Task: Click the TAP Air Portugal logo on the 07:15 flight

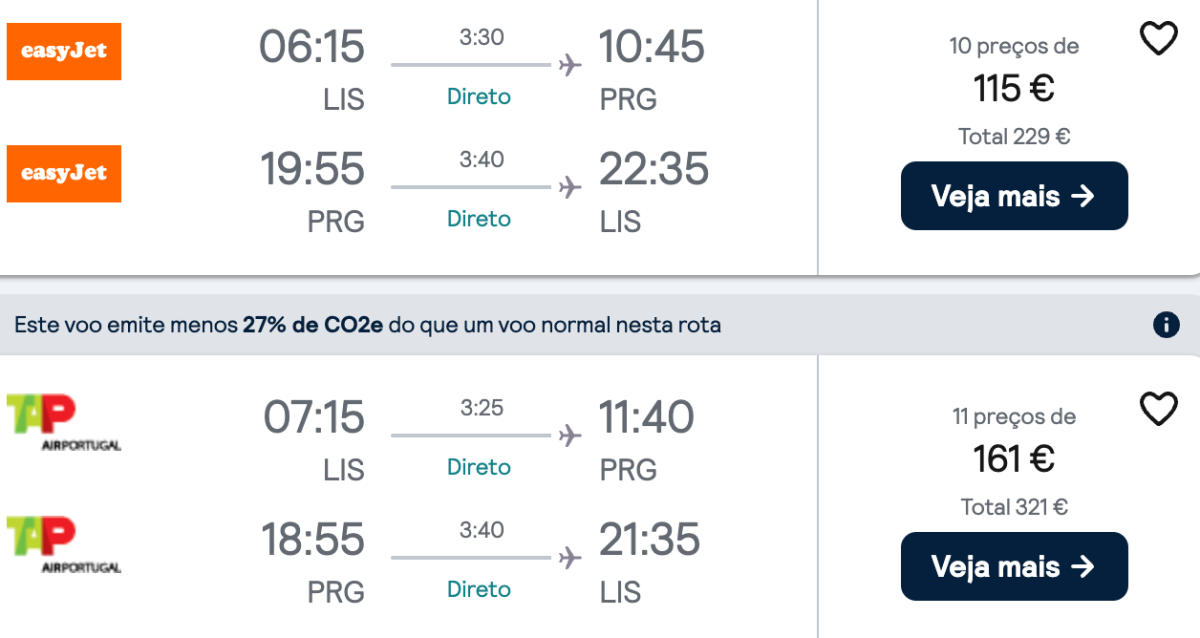Action: [x=64, y=422]
